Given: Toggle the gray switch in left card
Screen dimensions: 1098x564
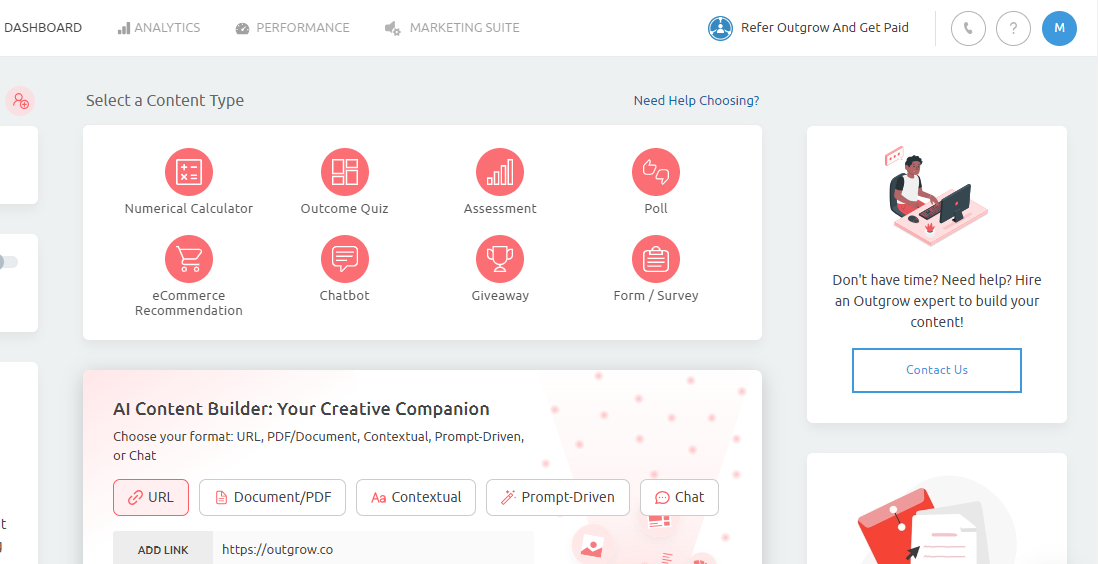Looking at the screenshot, I should click(x=8, y=262).
